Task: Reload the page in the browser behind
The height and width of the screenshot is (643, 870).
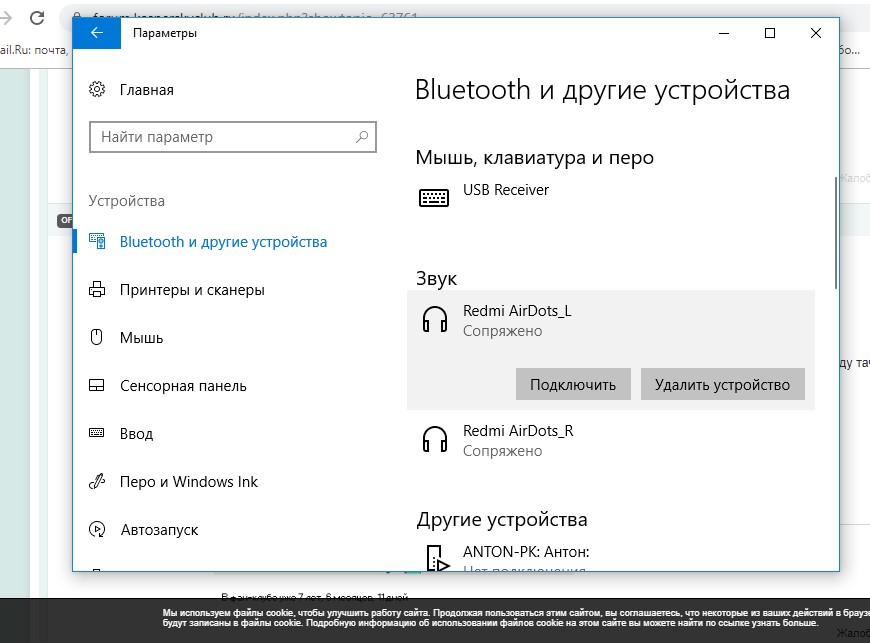Action: coord(37,18)
